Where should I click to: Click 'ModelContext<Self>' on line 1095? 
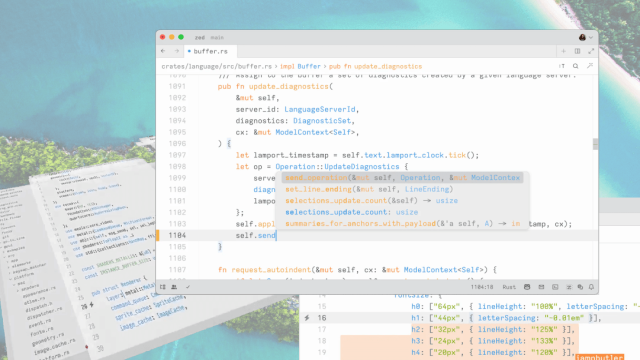(315, 132)
